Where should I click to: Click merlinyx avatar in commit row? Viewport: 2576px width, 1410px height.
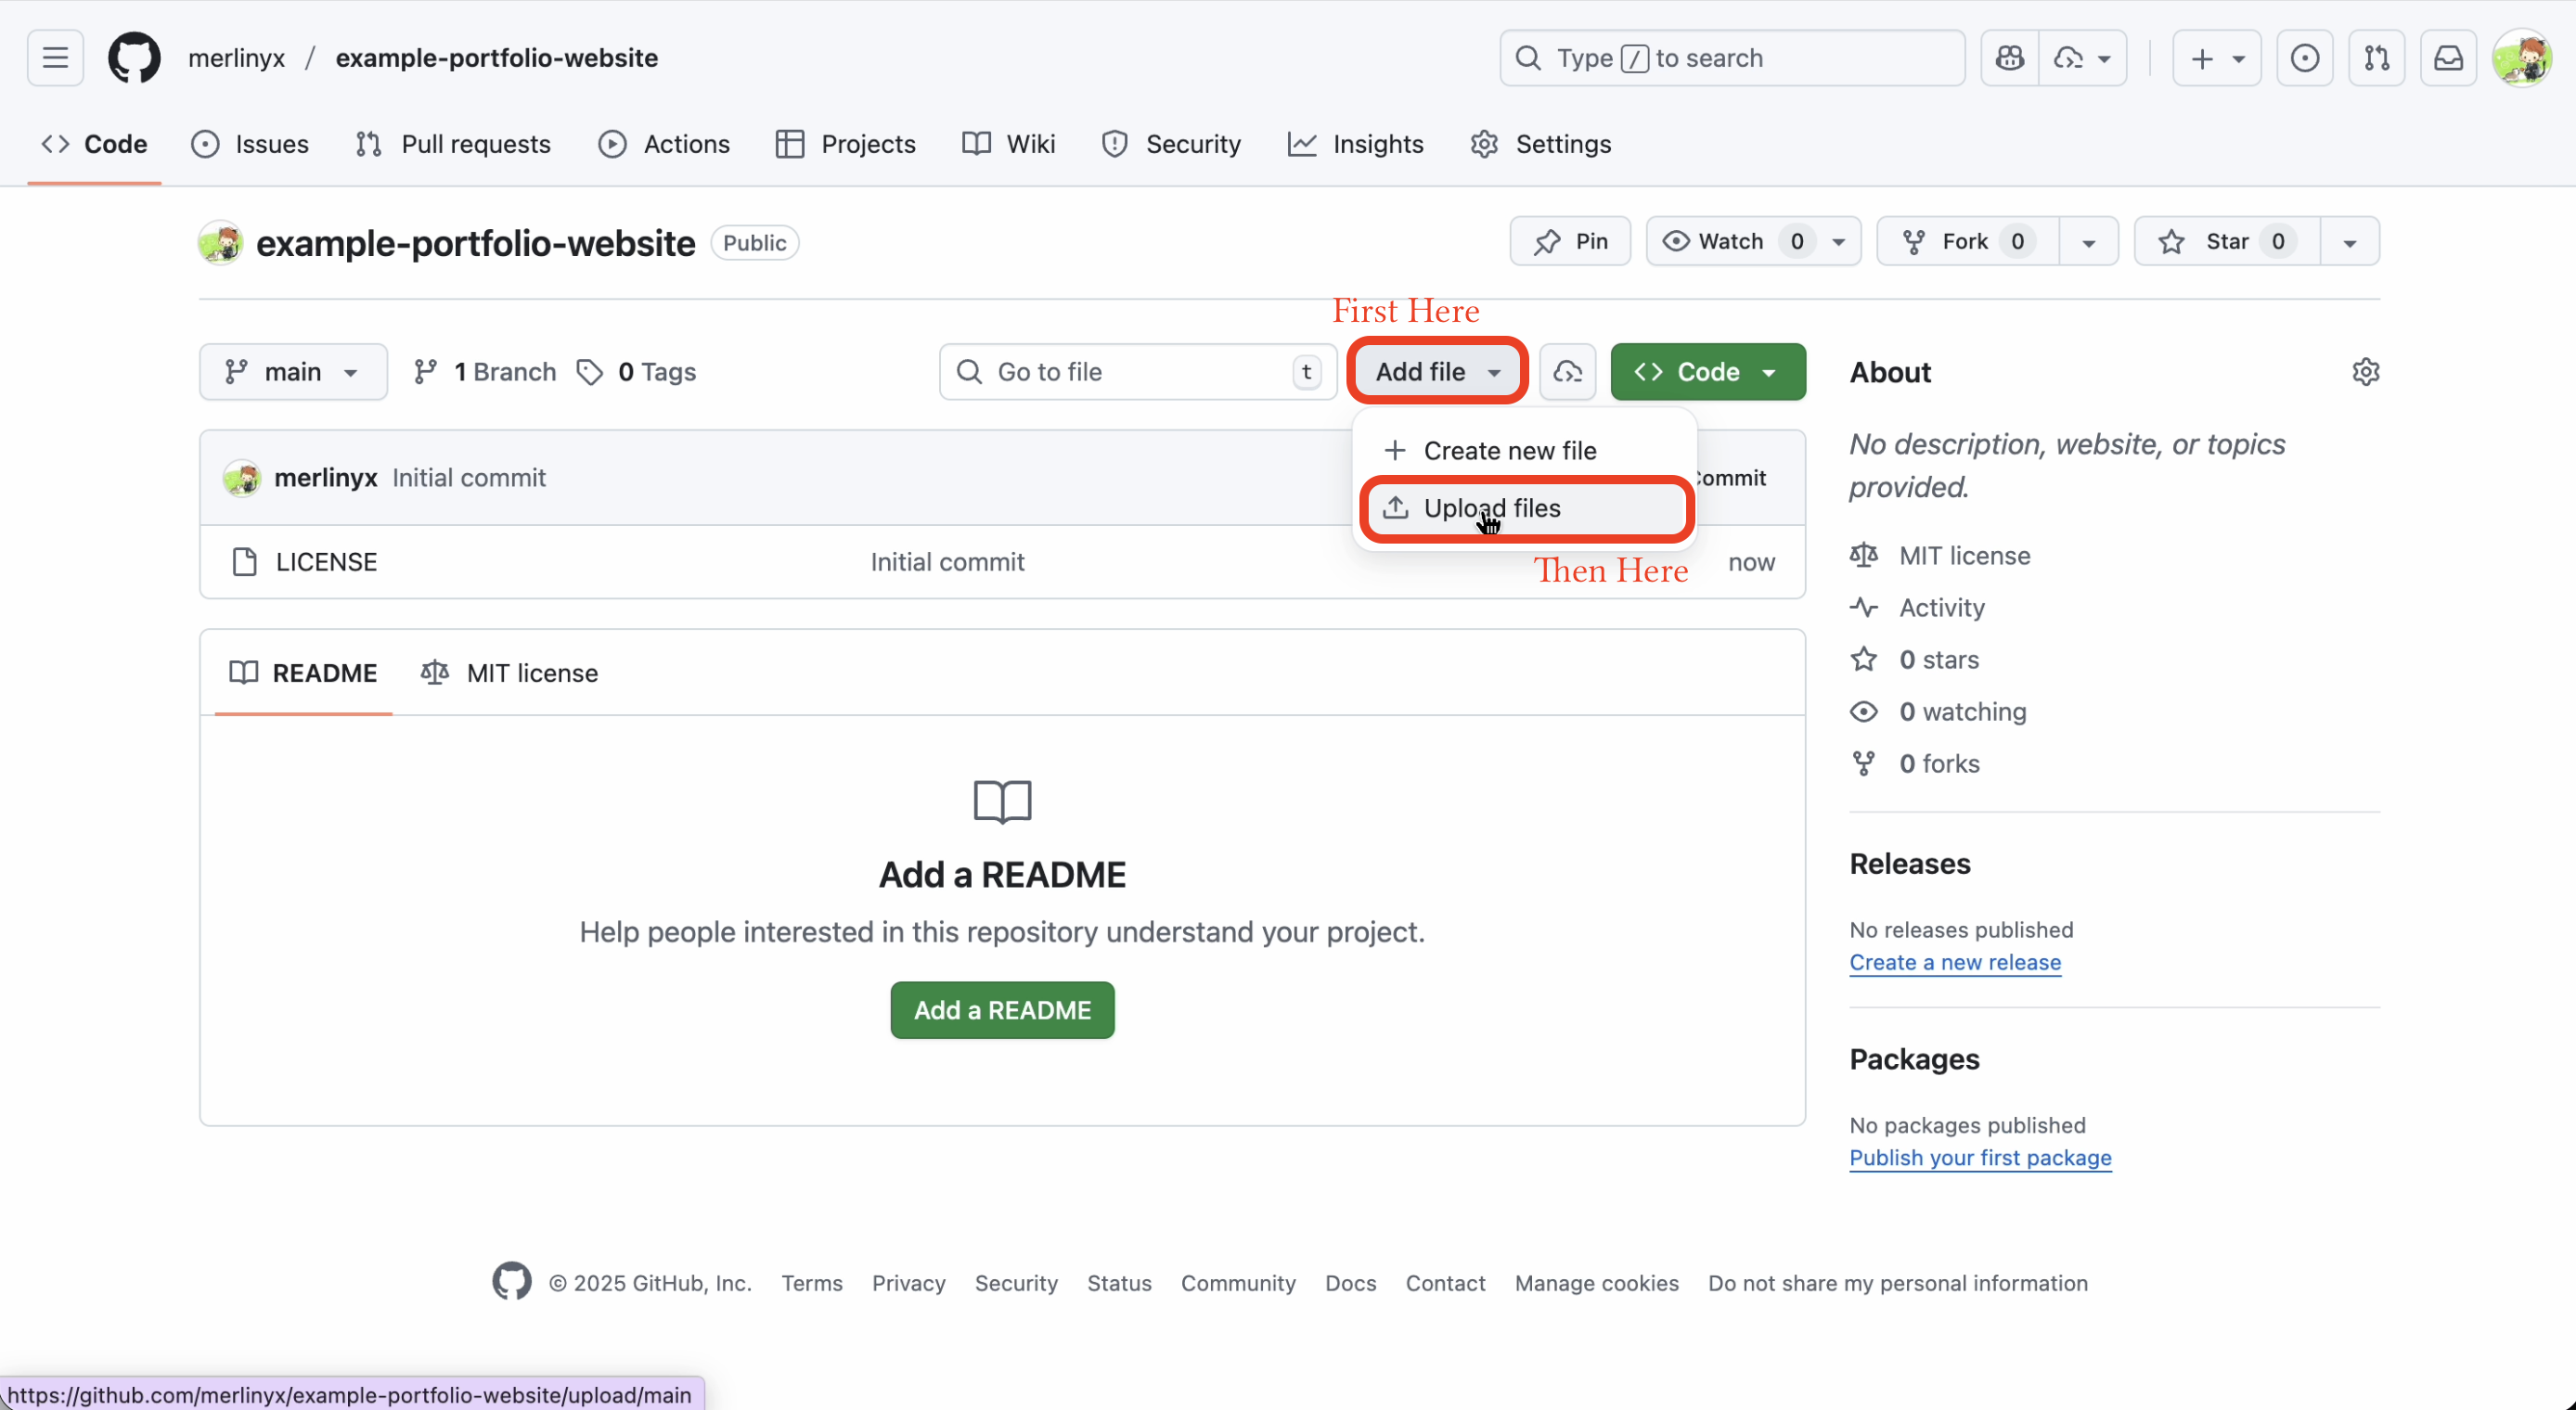pyautogui.click(x=242, y=478)
